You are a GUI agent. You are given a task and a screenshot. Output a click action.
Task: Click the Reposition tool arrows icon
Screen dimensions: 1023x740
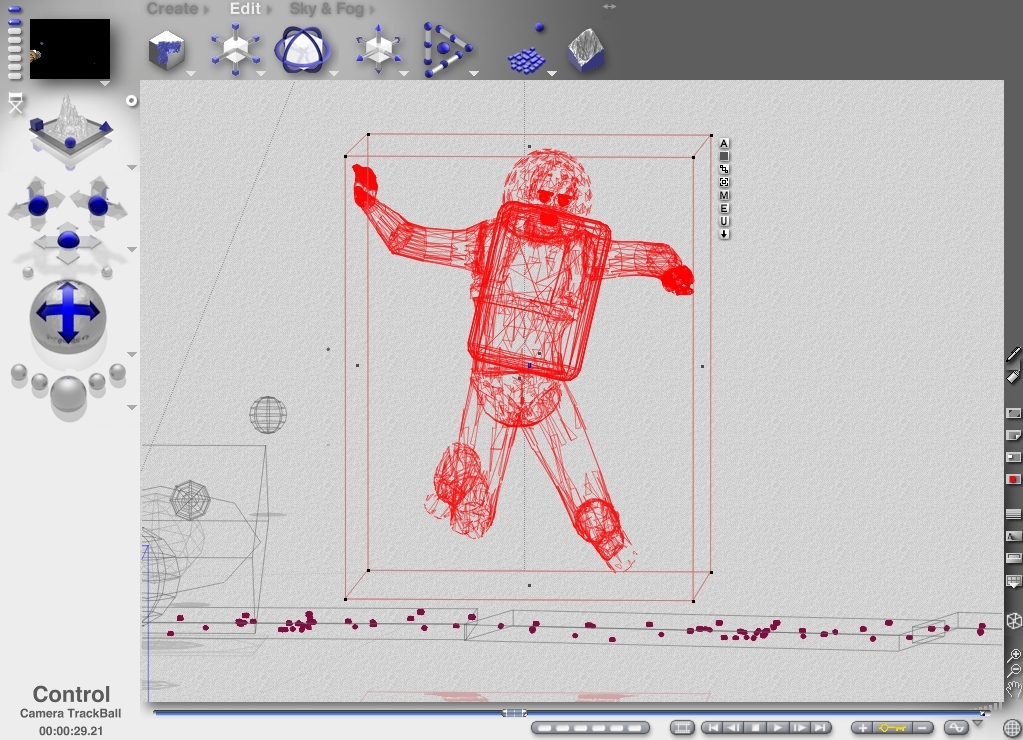(x=378, y=49)
